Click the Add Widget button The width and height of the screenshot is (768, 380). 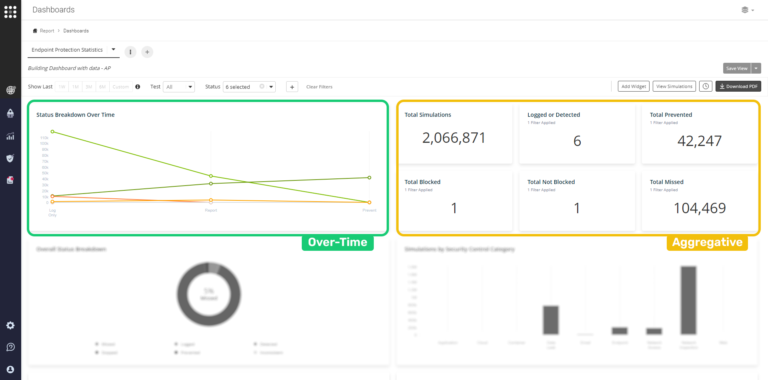click(x=633, y=86)
